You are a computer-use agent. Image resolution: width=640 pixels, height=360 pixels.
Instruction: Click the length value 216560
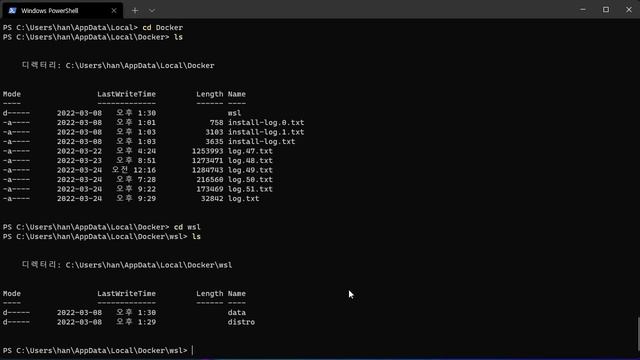210,180
